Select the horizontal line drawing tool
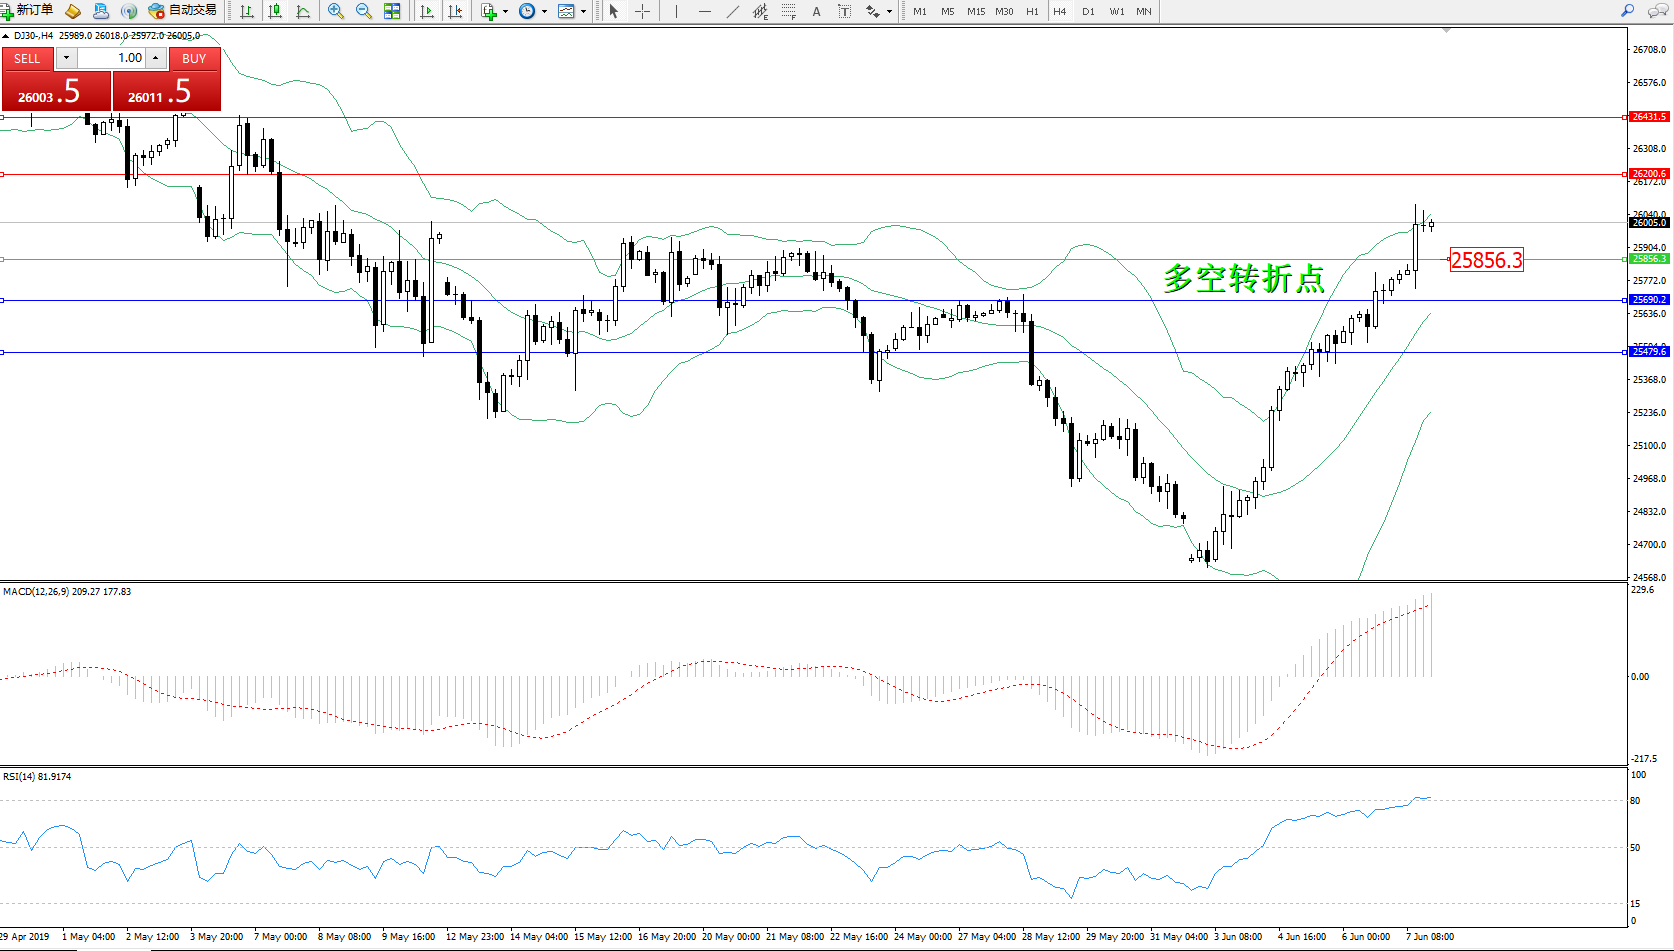The width and height of the screenshot is (1674, 951). tap(705, 11)
